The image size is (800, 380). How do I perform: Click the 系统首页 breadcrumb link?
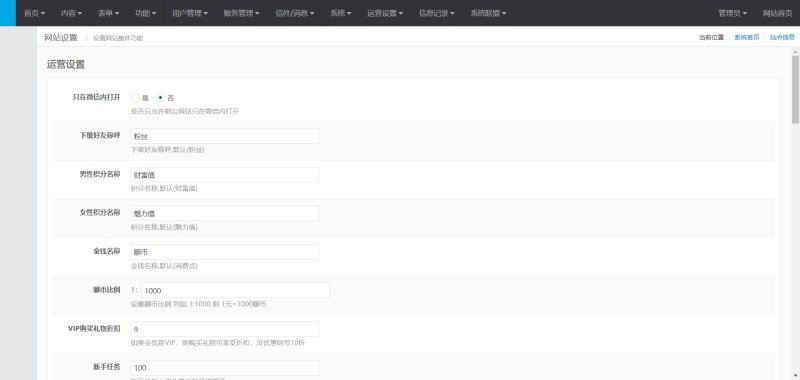coord(747,37)
